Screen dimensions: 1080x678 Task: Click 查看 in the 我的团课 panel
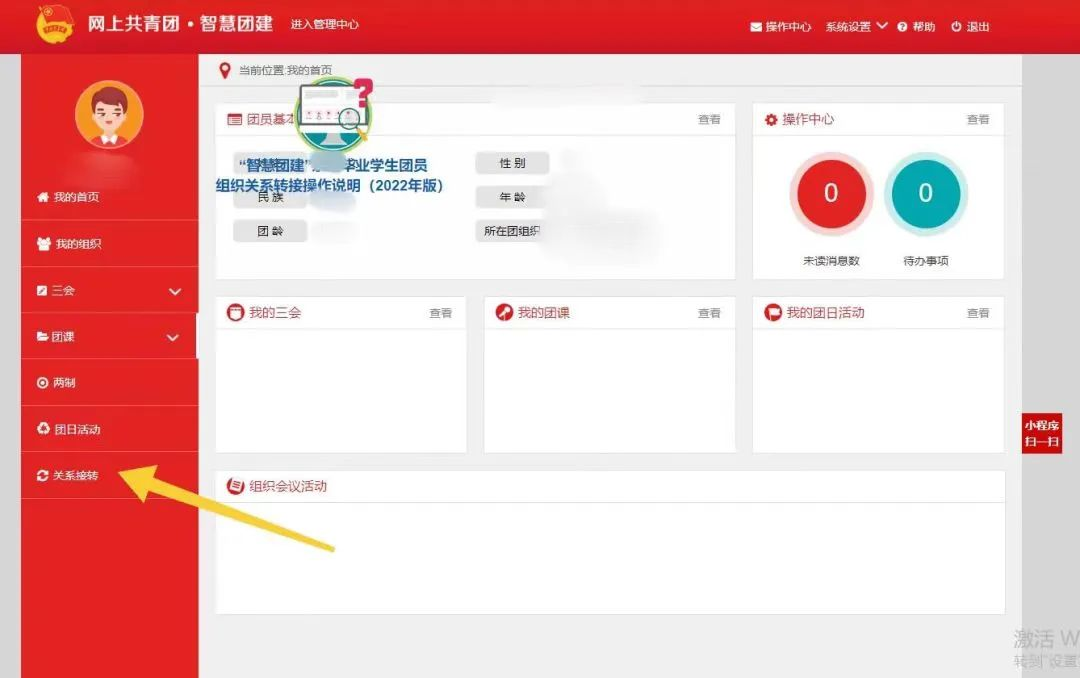[x=709, y=314]
